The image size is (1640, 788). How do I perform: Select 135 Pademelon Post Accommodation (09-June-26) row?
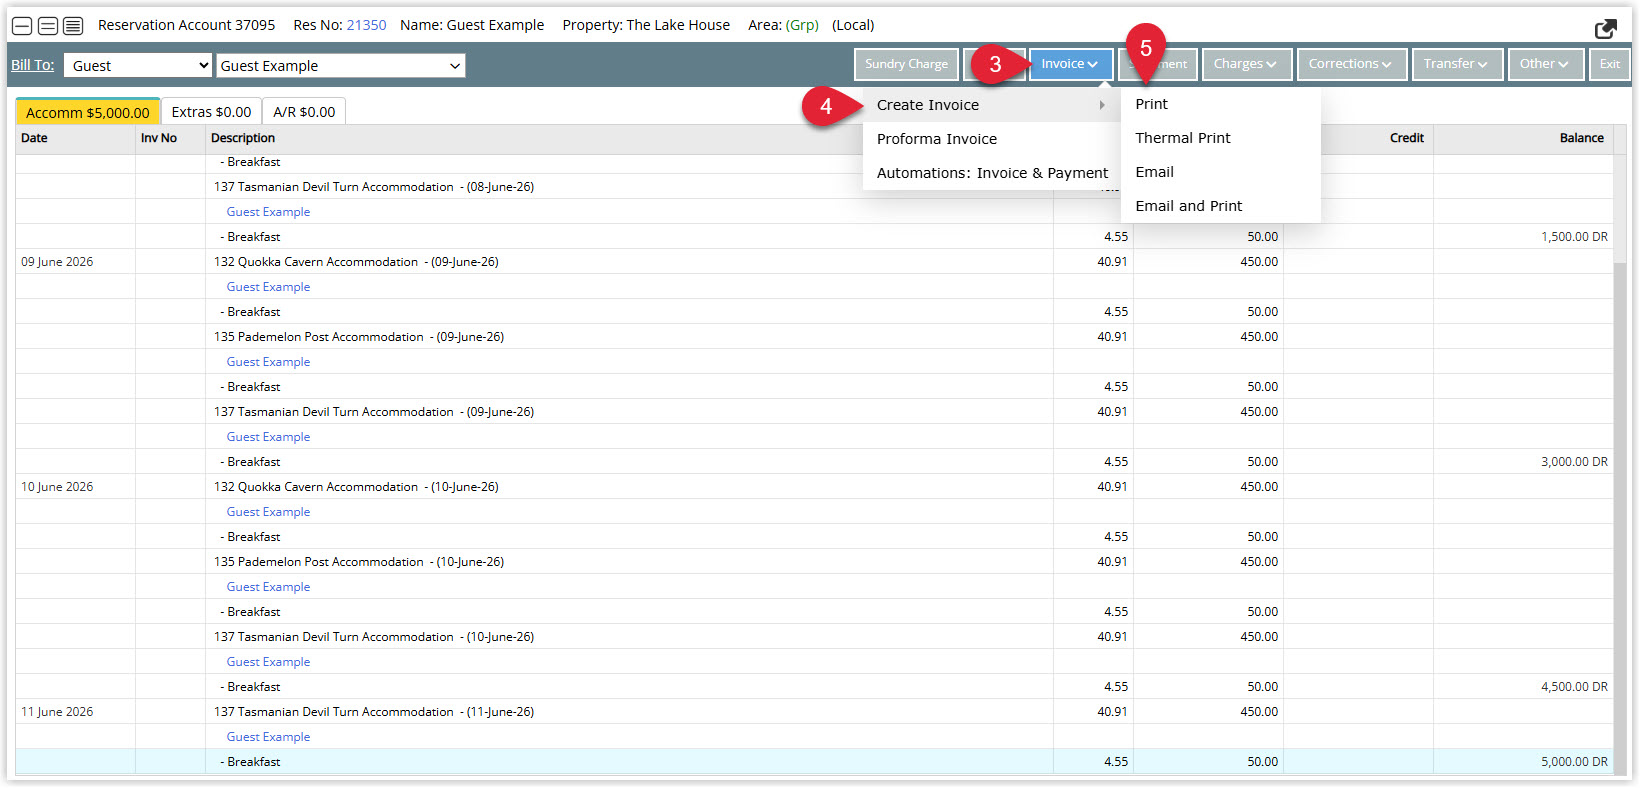click(814, 337)
